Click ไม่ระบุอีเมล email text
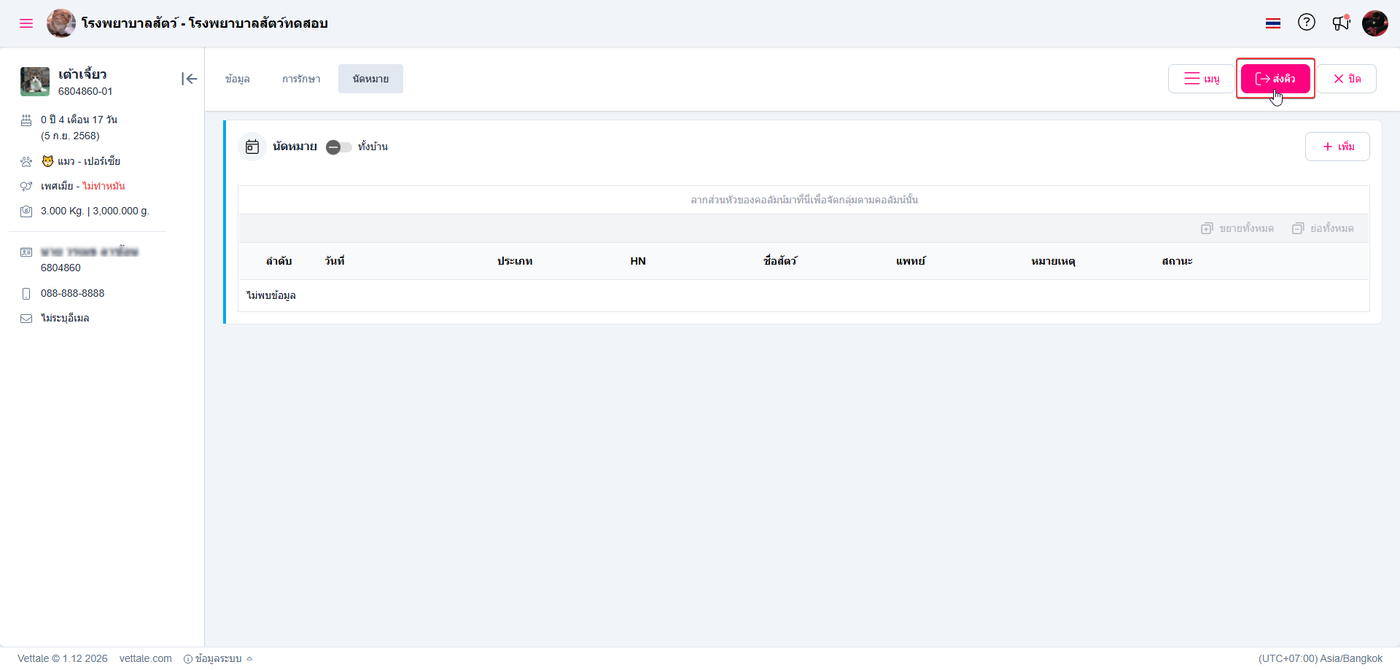Viewport: 1400px width, 670px height. 65,319
